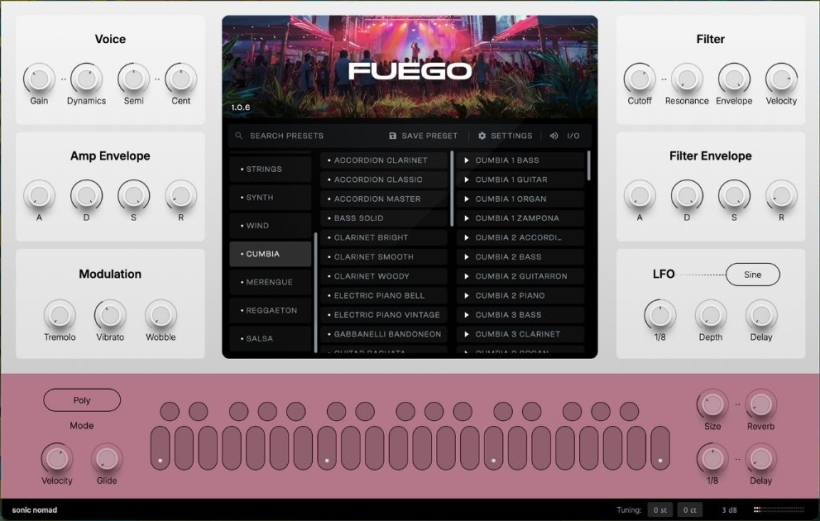
Task: Play the Cumbia 1 Guitar preview arrow
Action: (466, 179)
